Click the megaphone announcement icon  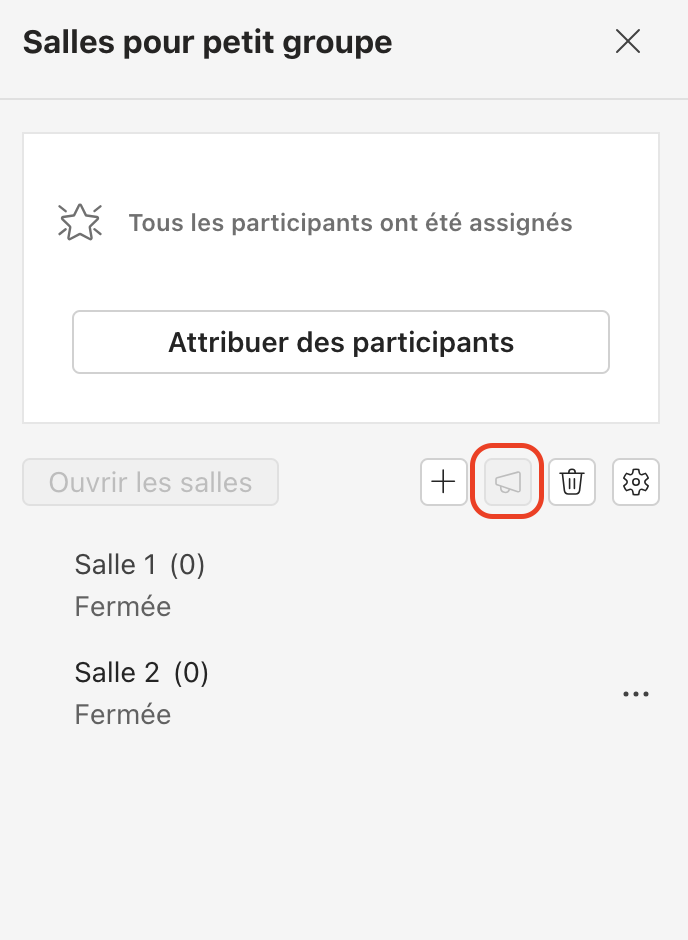507,483
